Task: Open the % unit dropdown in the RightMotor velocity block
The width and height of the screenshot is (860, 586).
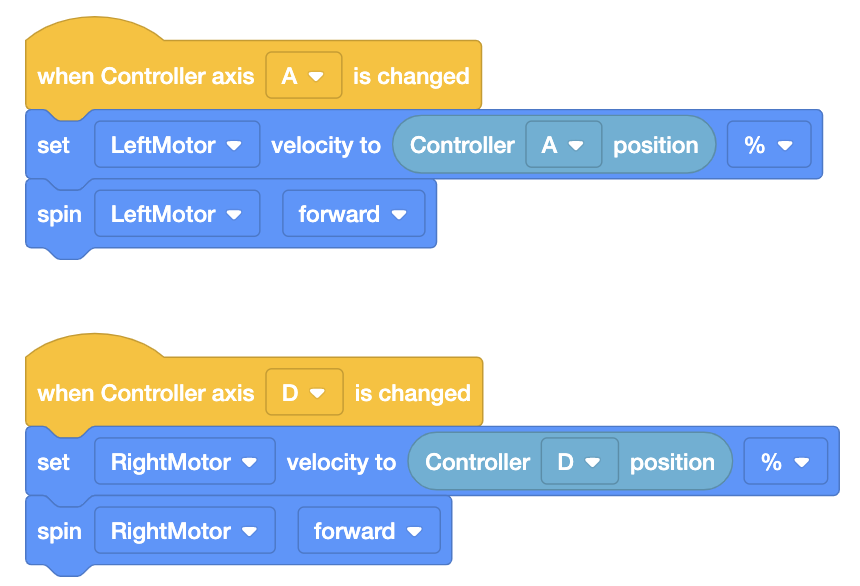Action: (x=784, y=461)
